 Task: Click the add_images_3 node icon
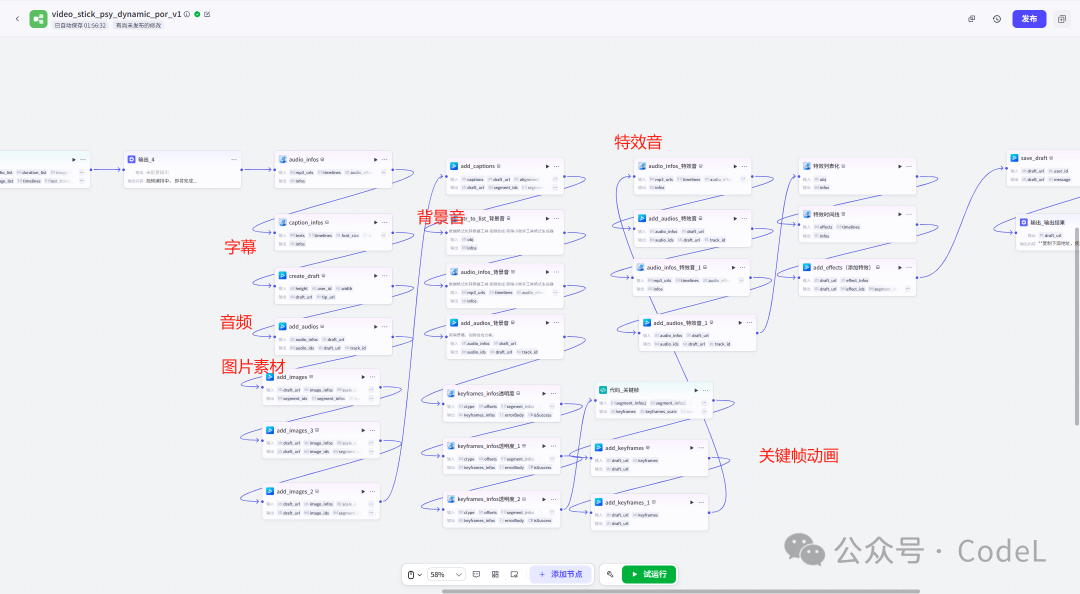click(270, 430)
